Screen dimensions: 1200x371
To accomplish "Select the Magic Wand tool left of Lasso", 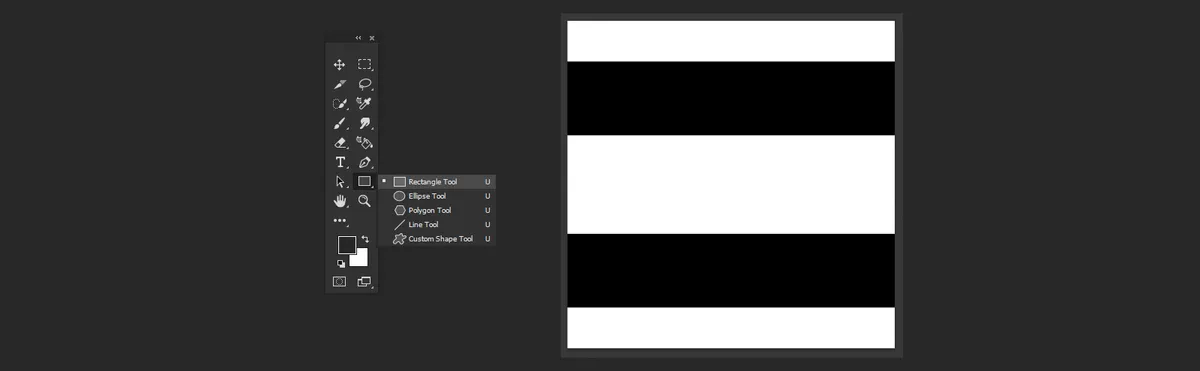I will coord(340,84).
